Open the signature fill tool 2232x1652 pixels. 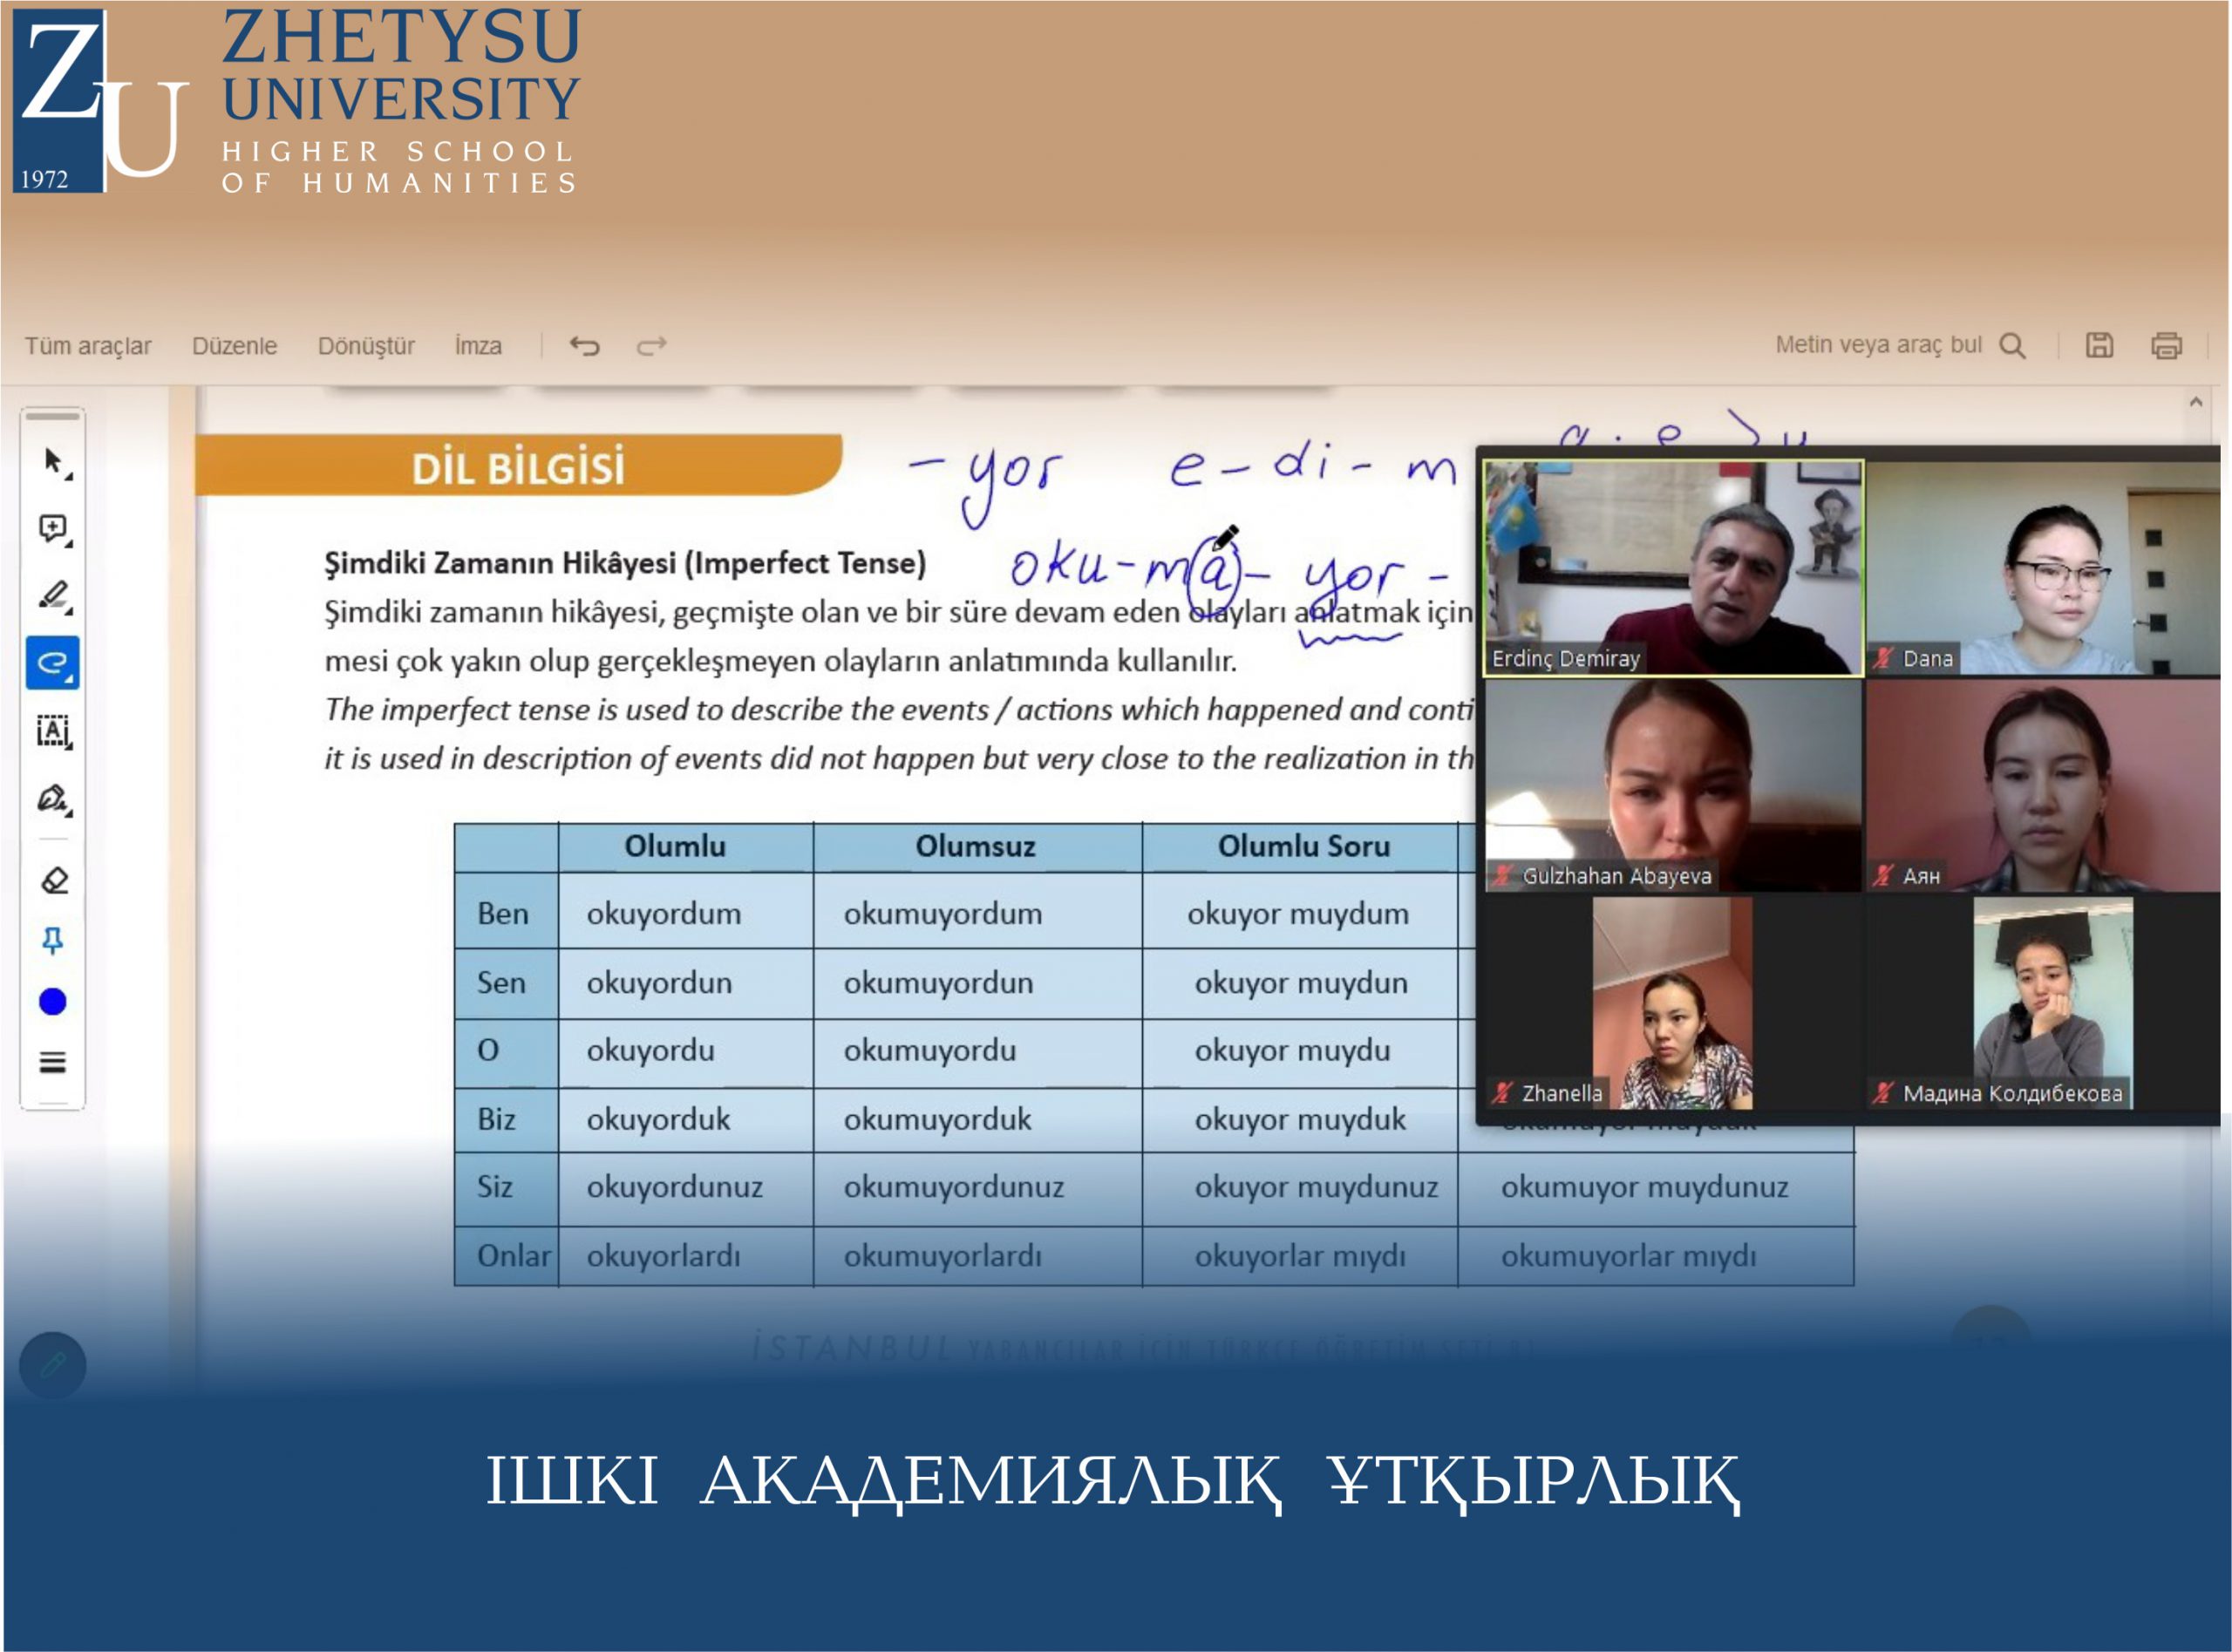point(53,799)
